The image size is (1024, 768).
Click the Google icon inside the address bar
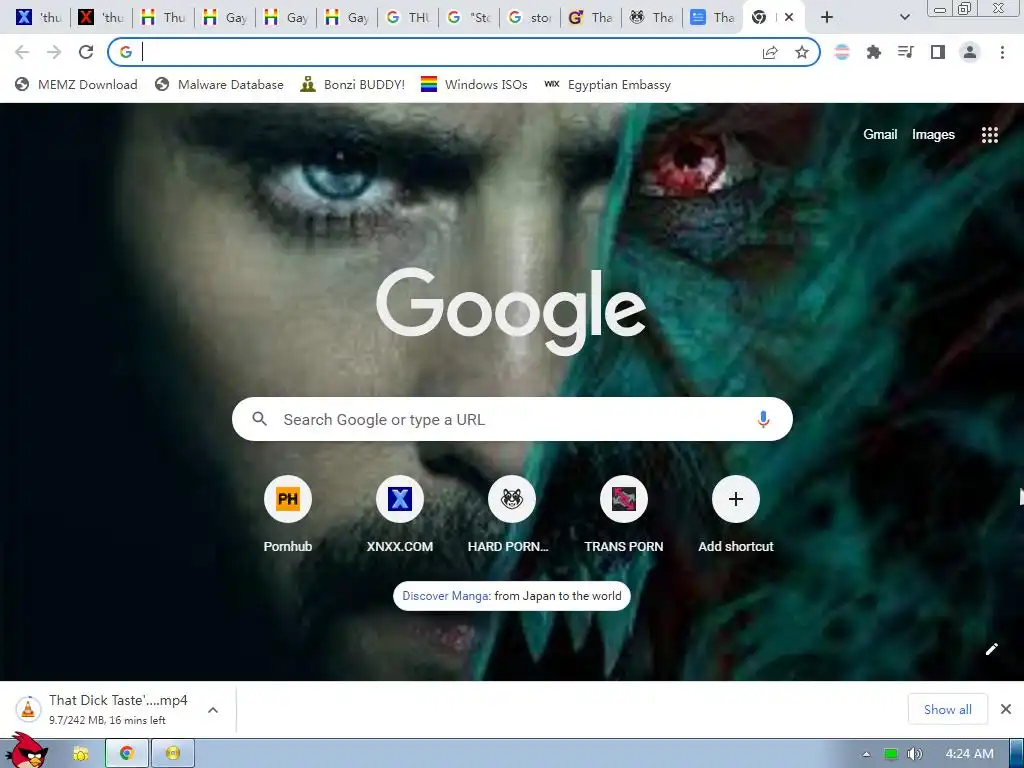click(x=126, y=52)
